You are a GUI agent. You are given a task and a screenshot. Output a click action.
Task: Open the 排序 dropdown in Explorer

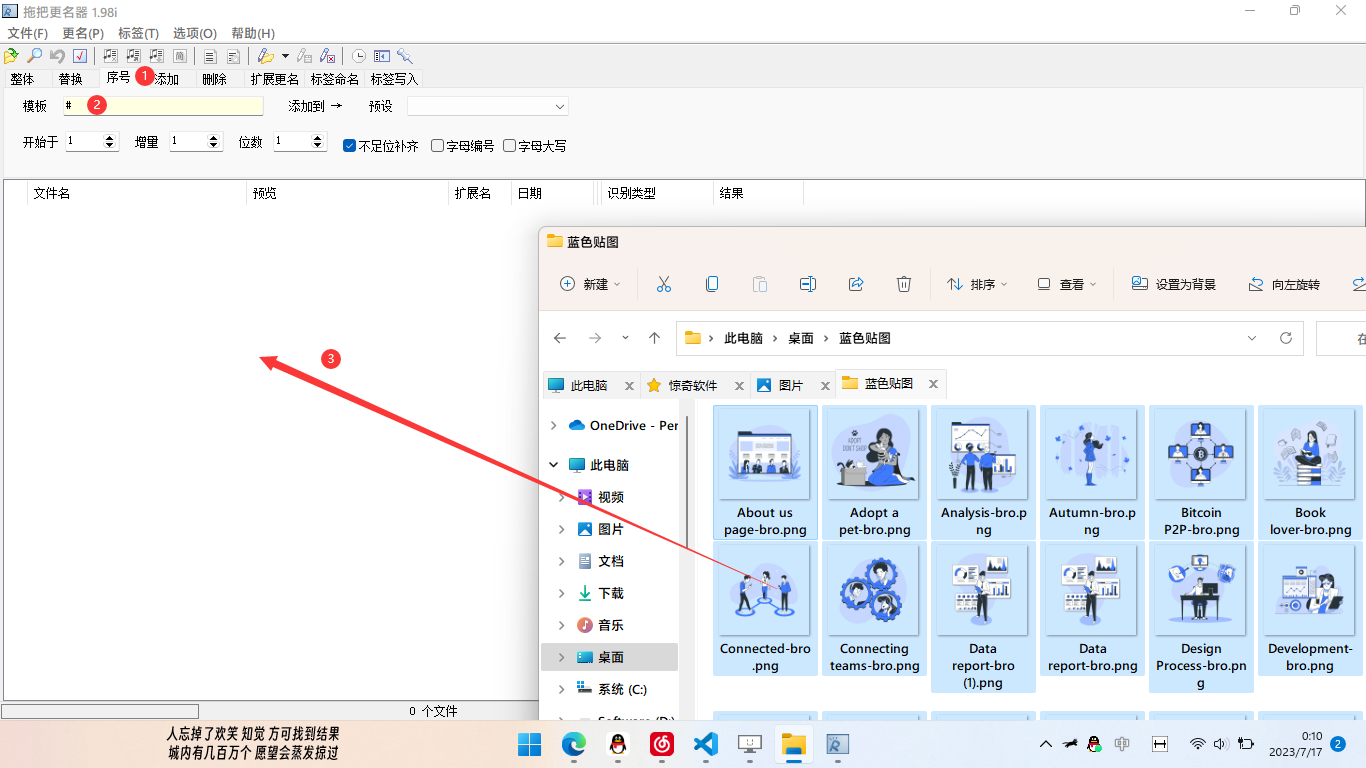[977, 284]
